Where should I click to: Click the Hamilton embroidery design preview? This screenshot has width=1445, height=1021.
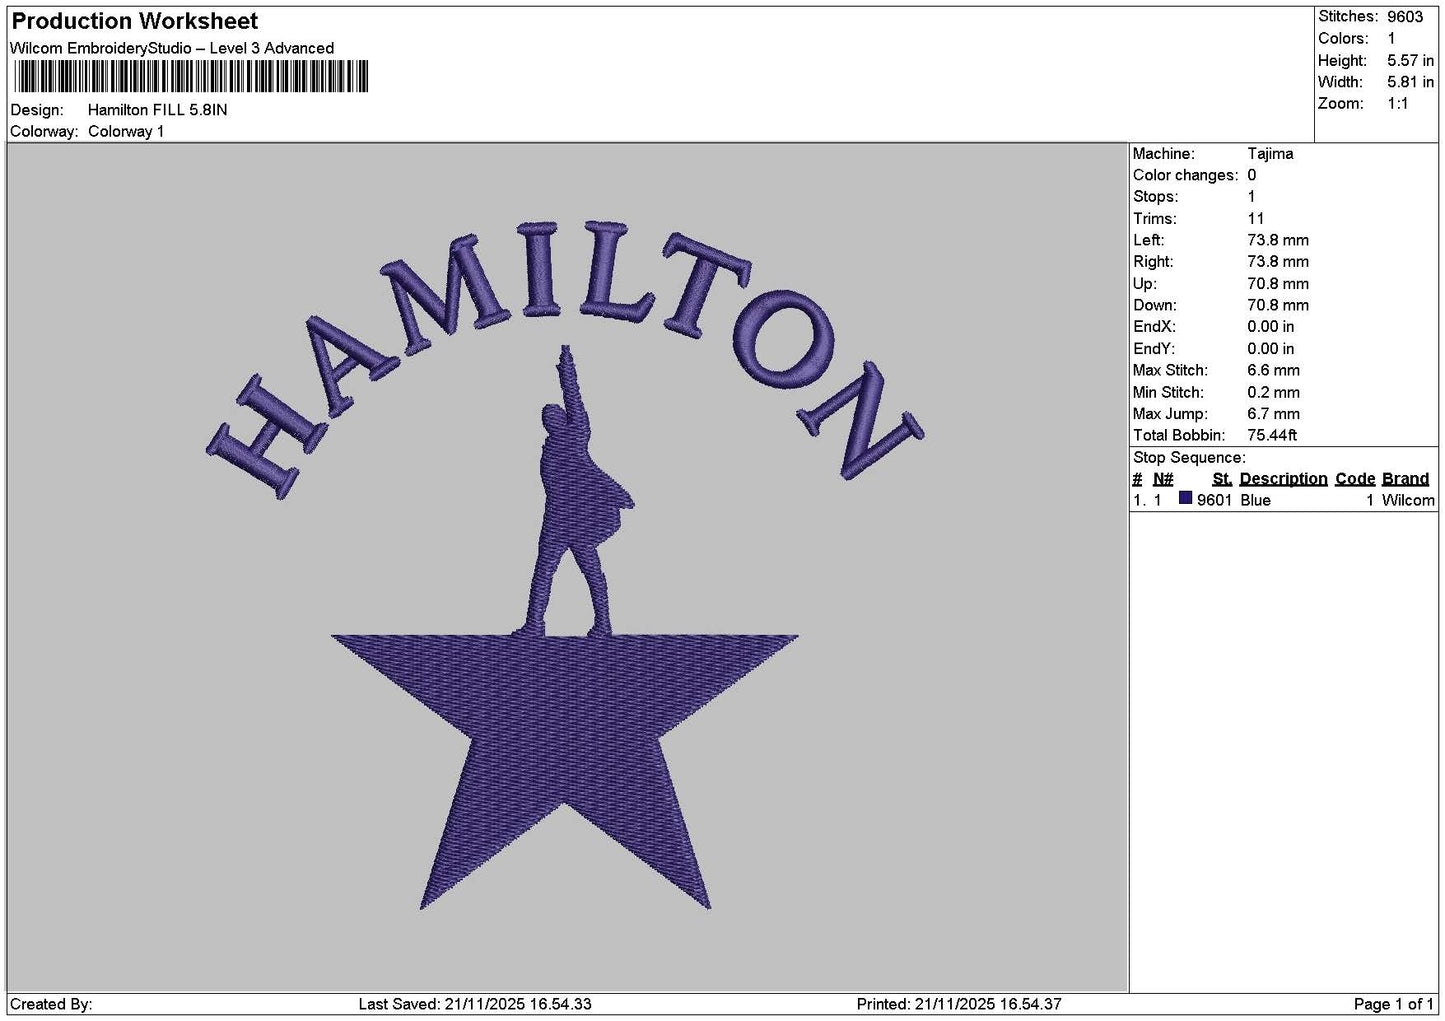(x=565, y=566)
